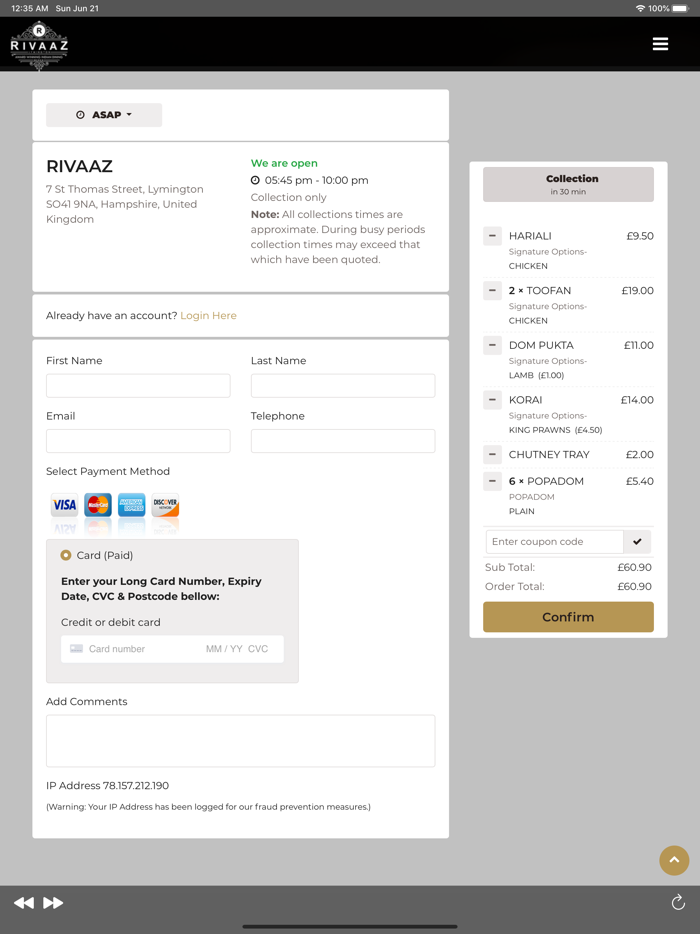This screenshot has height=934, width=700.
Task: Reload the page using the refresh icon
Action: 677,902
